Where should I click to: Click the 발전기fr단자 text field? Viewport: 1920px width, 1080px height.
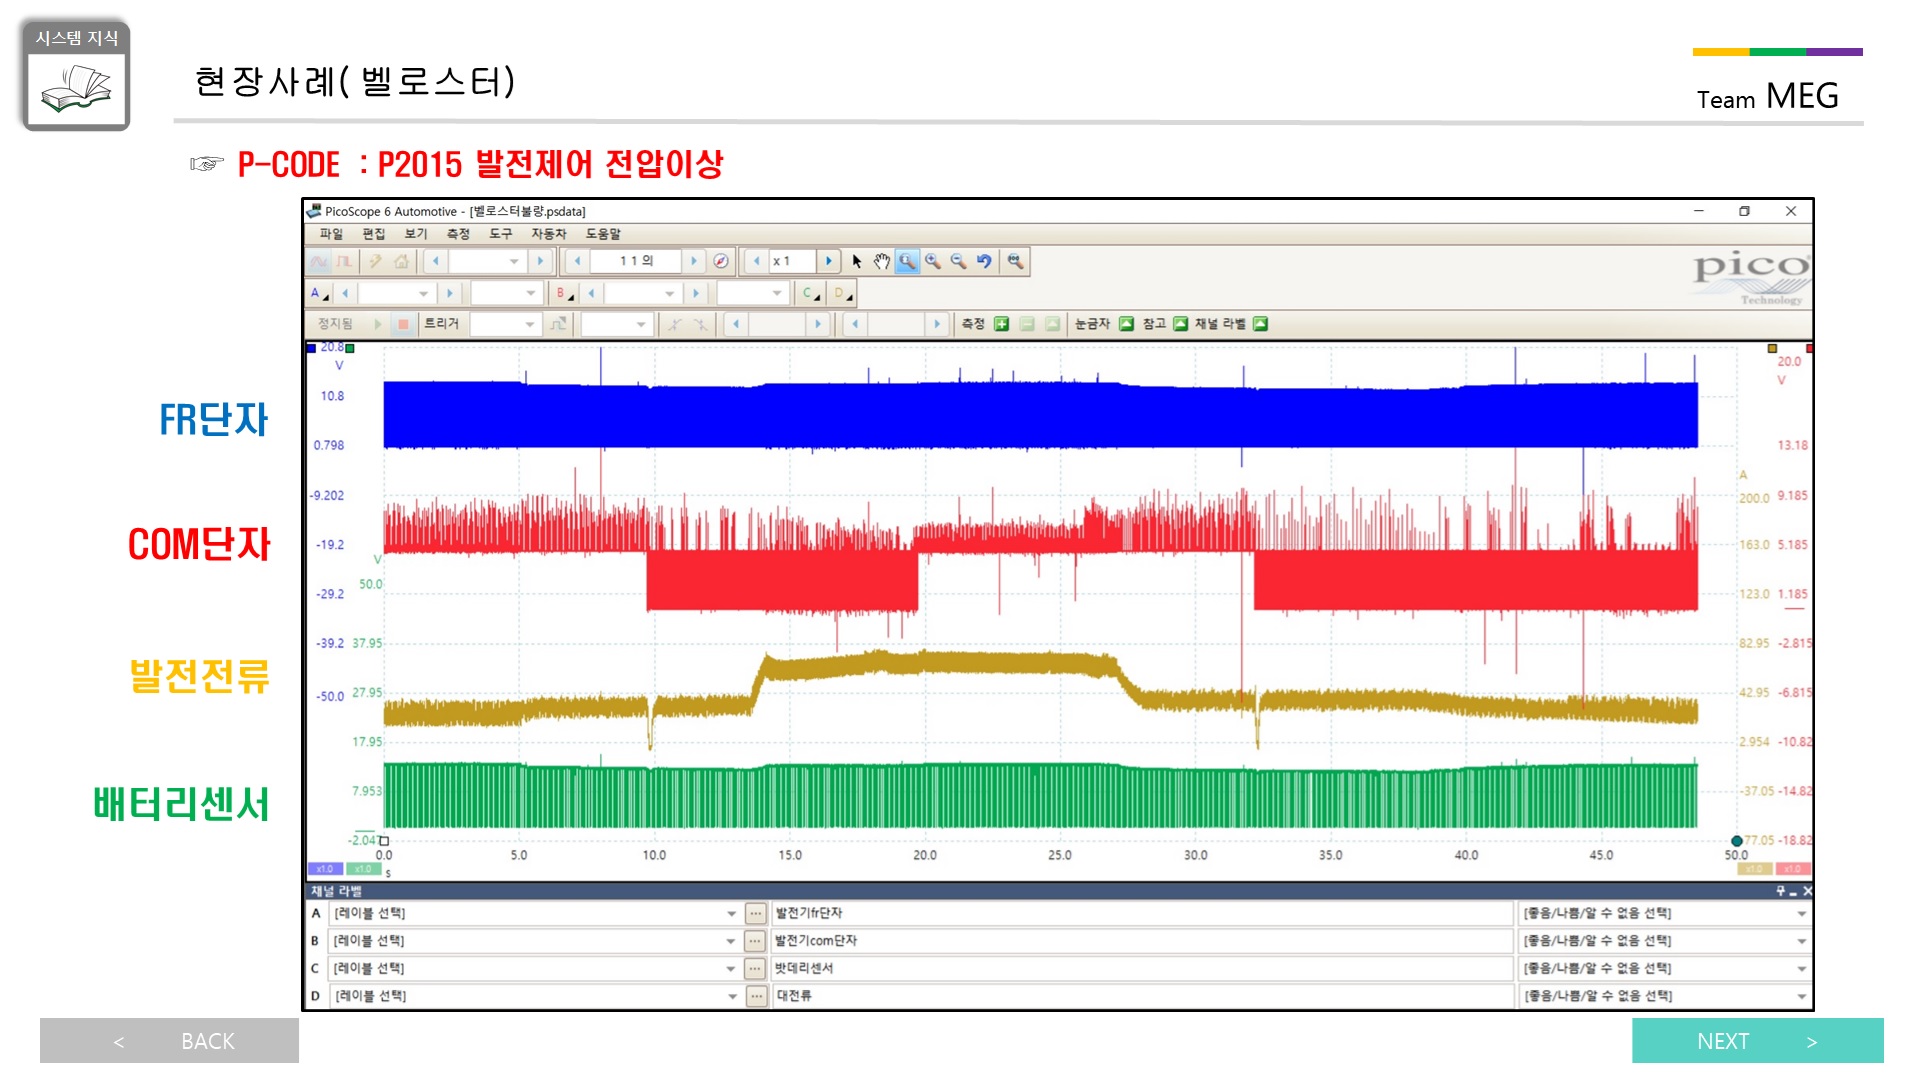[1142, 913]
